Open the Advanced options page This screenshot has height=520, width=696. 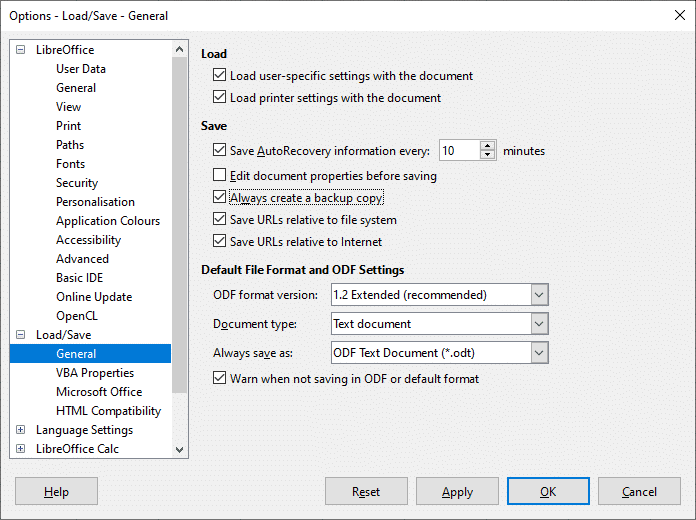[x=82, y=259]
